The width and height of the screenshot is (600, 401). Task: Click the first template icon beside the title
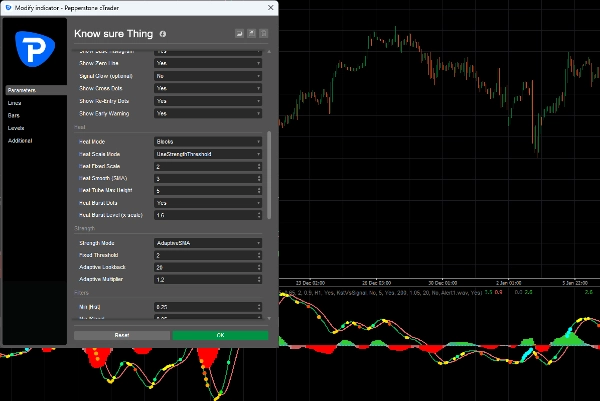(239, 34)
